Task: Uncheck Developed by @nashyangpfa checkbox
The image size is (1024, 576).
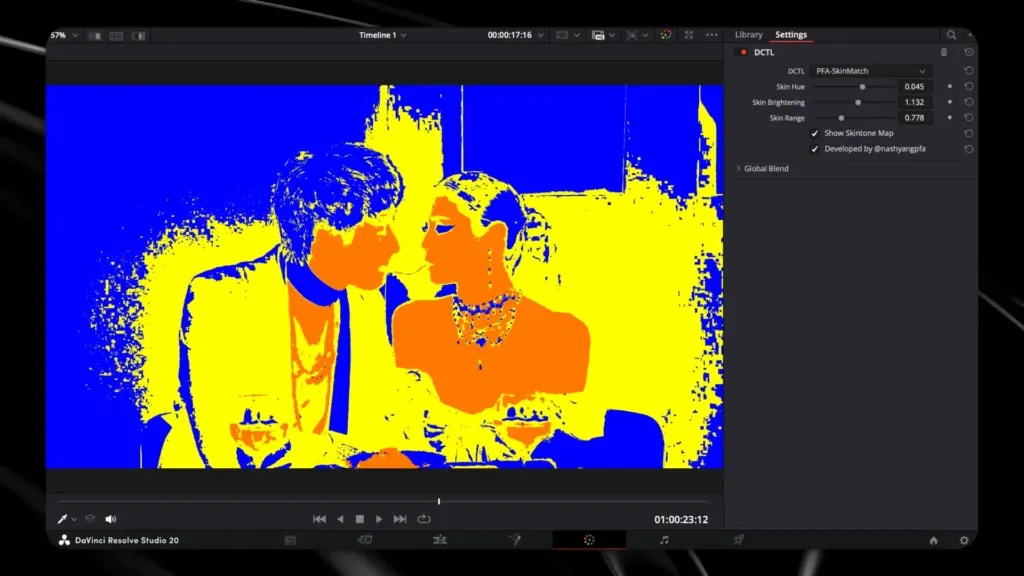Action: pos(814,149)
